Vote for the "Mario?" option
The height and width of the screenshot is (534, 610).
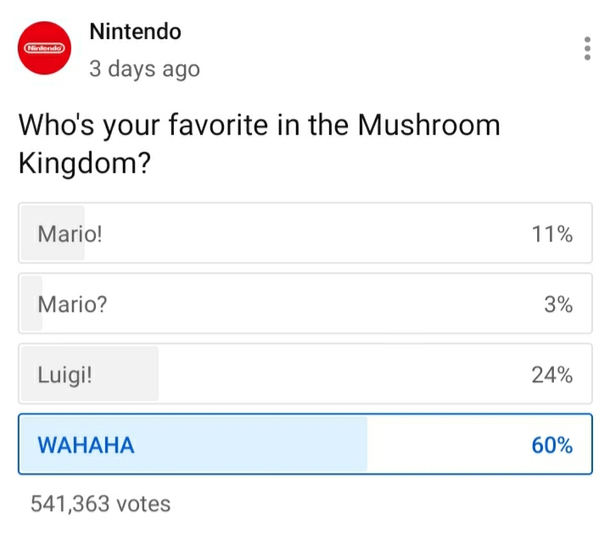coord(305,303)
